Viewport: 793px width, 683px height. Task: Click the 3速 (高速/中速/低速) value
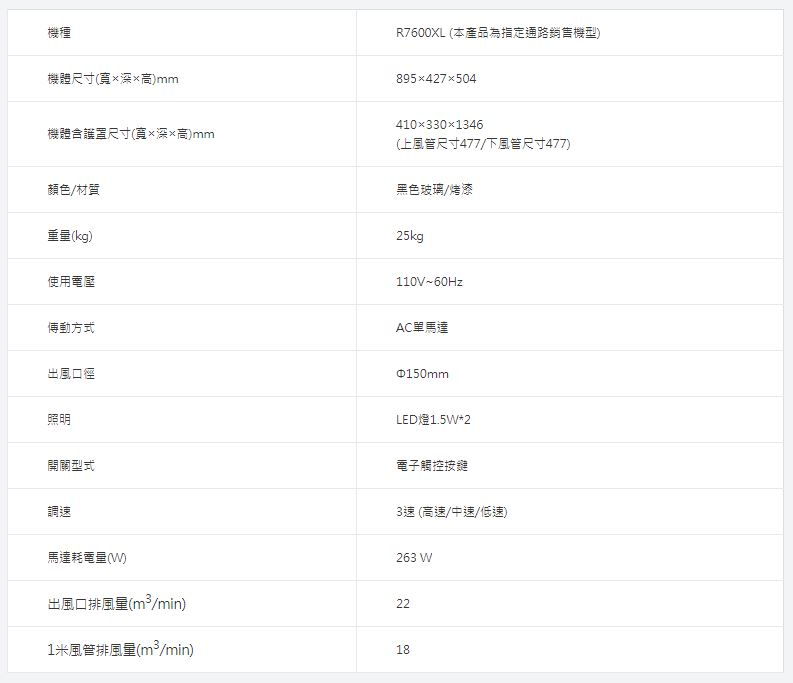(452, 512)
